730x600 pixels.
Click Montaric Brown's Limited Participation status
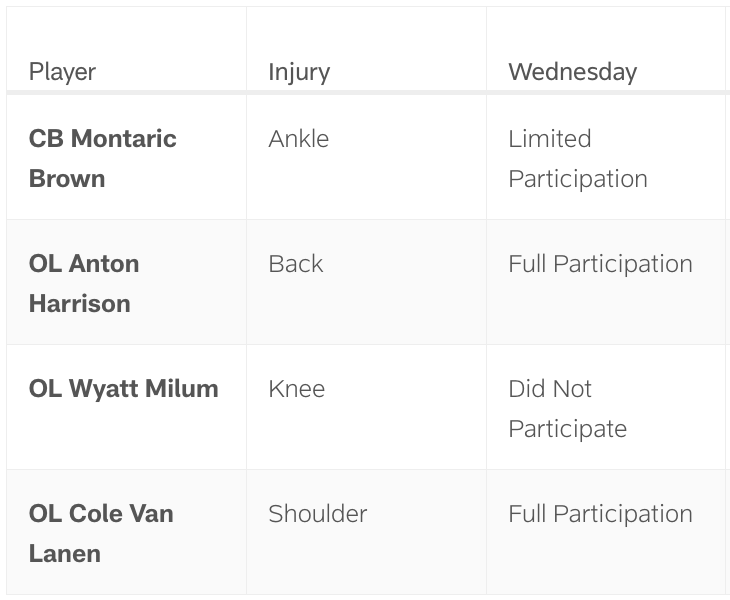point(577,158)
